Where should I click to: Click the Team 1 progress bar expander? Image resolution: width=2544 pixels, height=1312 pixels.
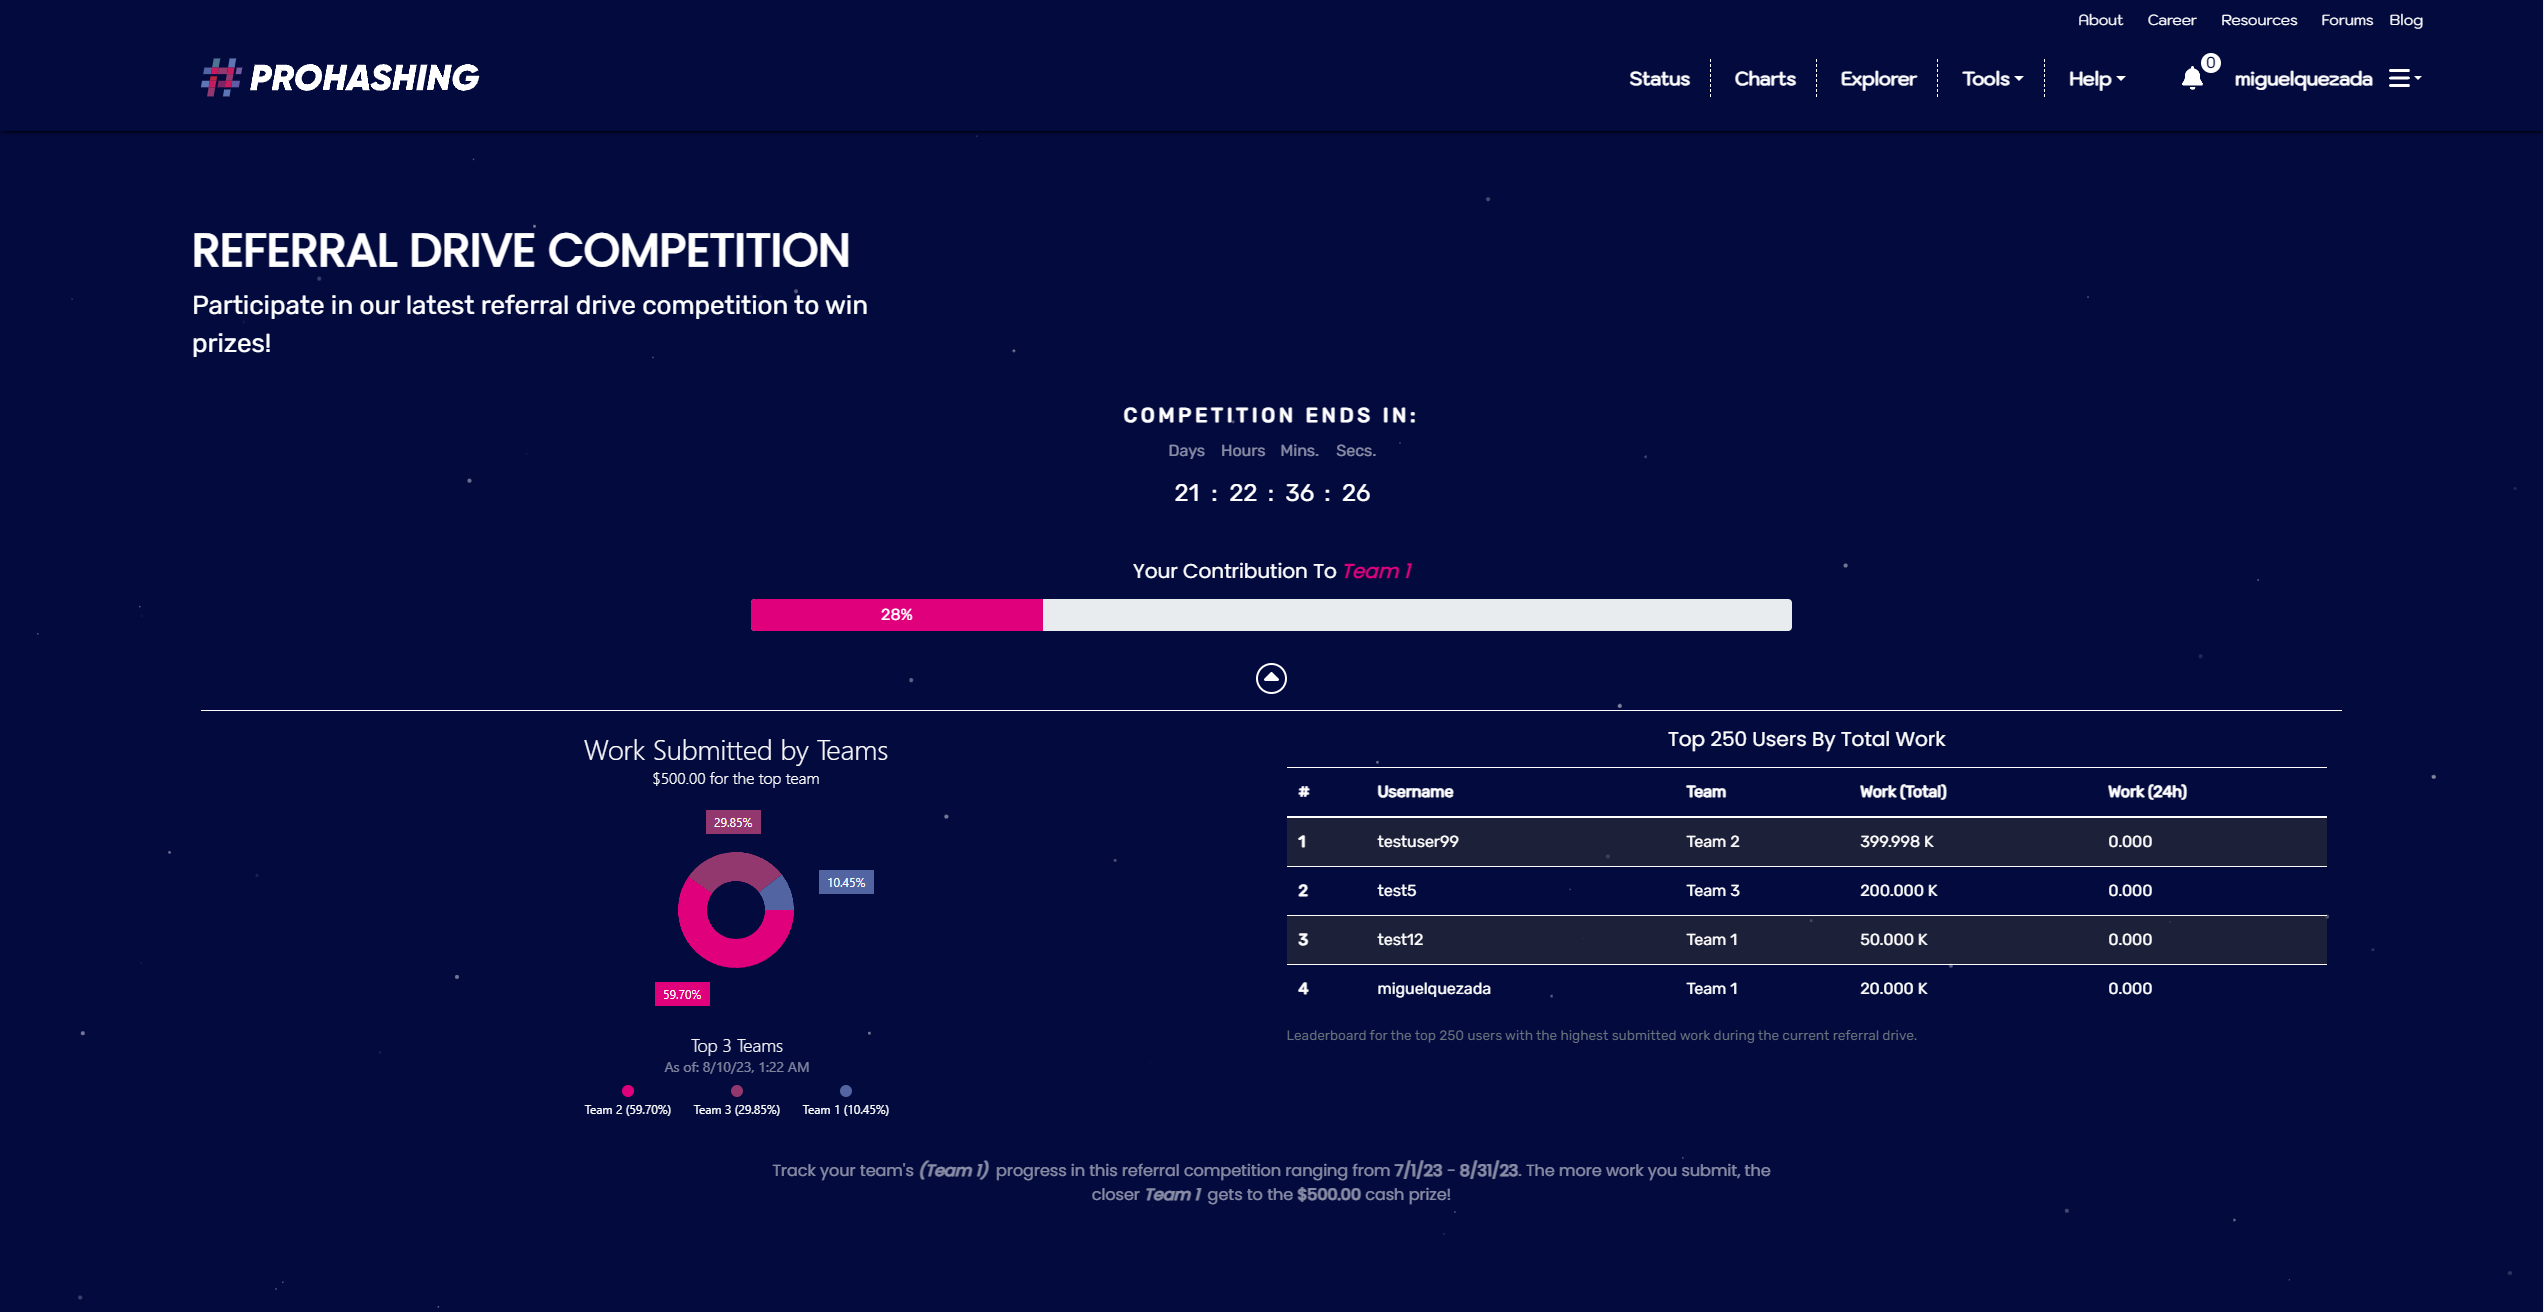click(1271, 676)
